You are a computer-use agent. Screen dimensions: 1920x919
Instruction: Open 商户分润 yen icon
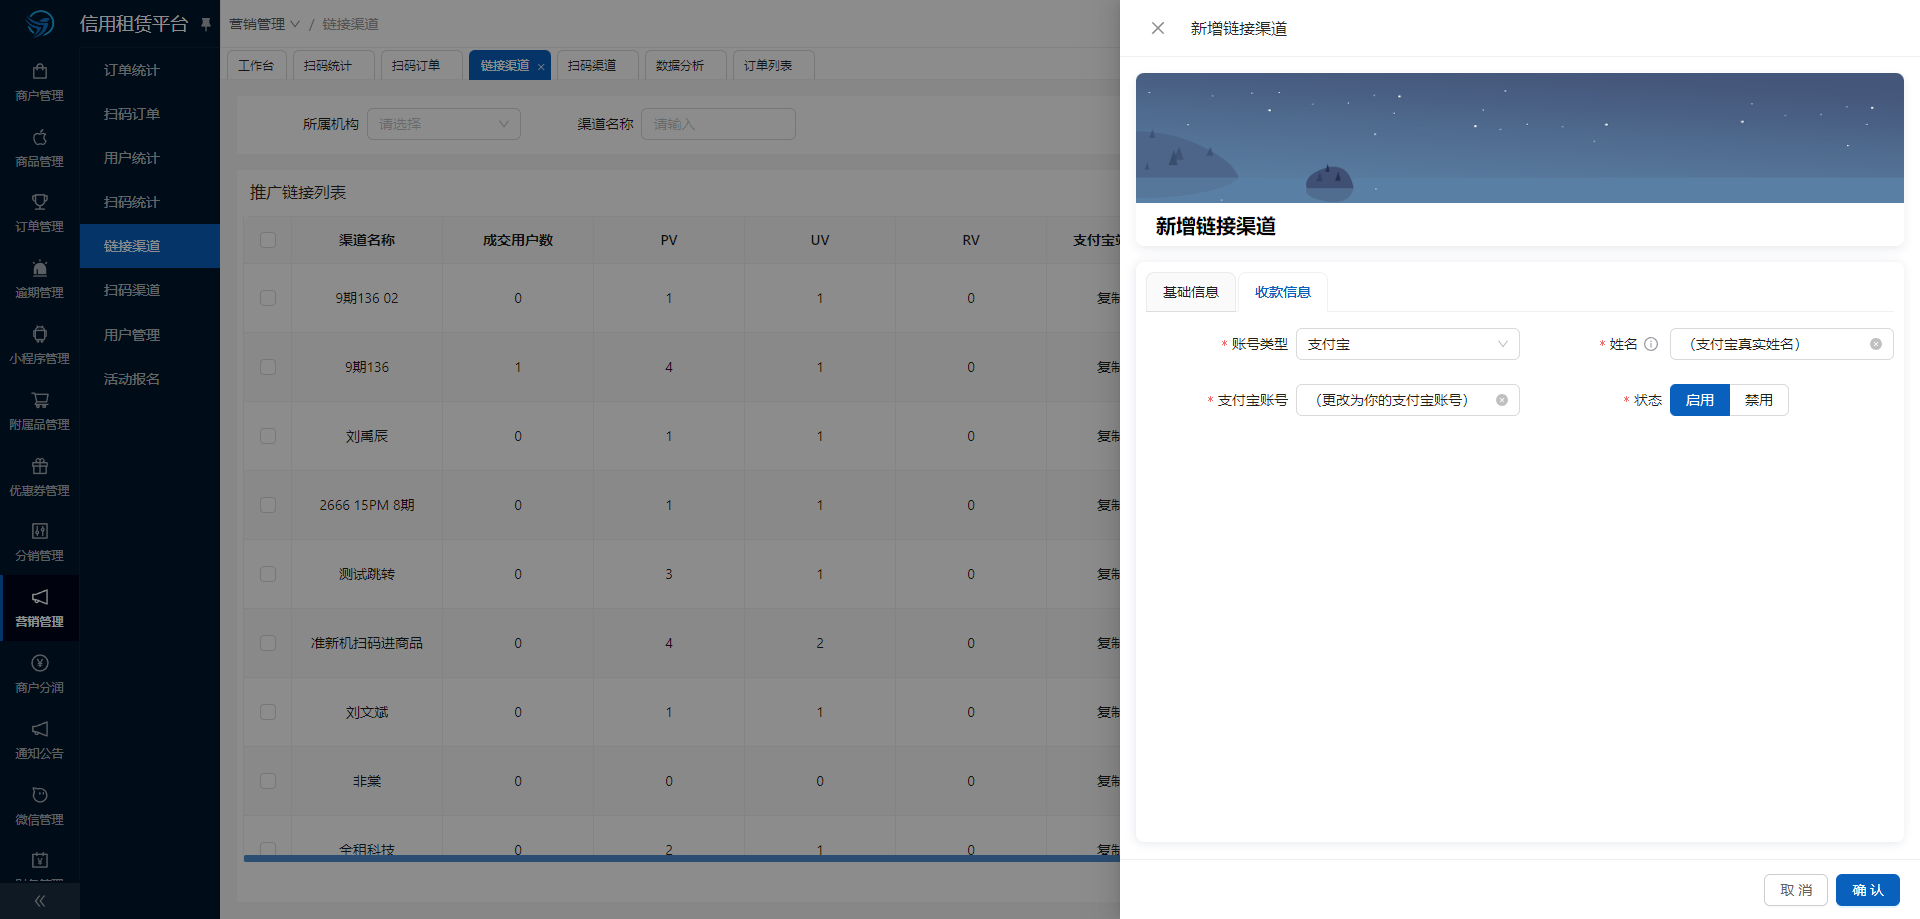(x=40, y=663)
